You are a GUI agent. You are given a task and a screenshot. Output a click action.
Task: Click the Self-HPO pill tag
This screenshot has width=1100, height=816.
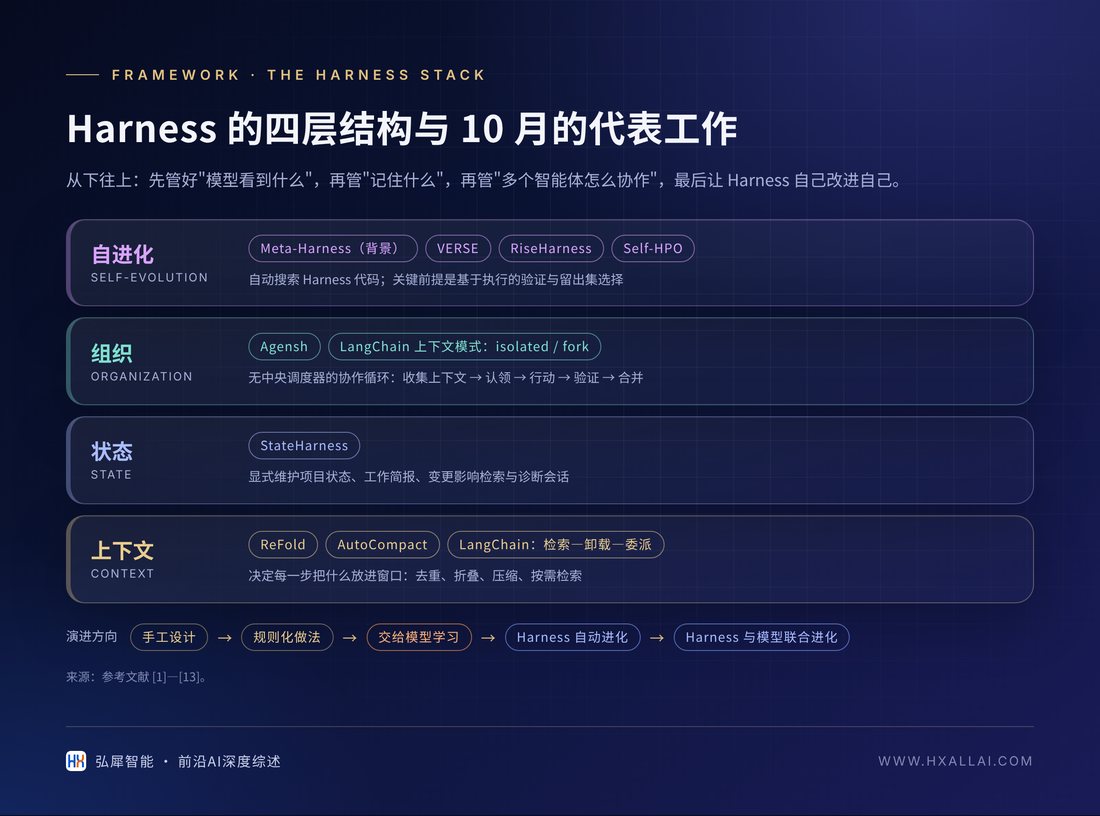coord(652,248)
